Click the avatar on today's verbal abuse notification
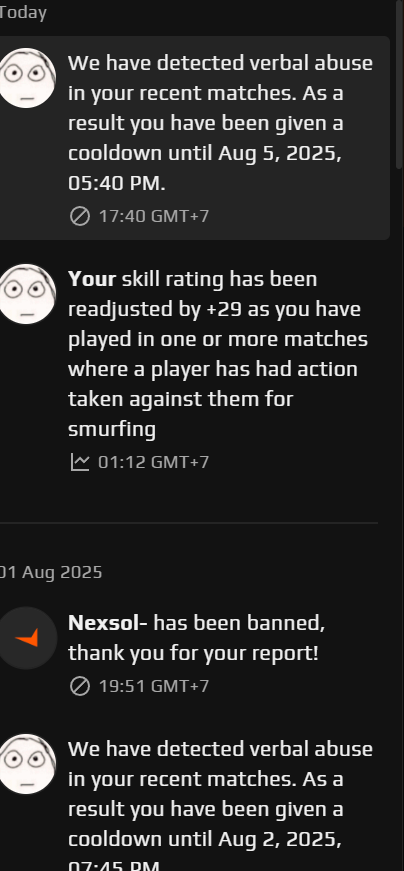Screen dimensions: 404x871 pos(27,78)
